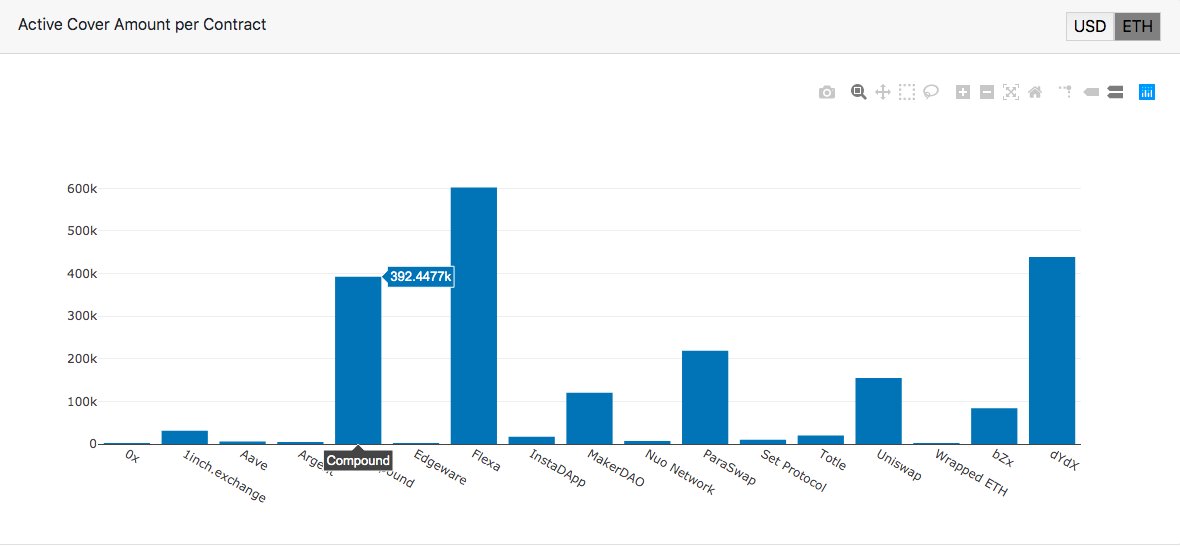Click the ParaSwap axis label
1180x547 pixels.
[730, 467]
